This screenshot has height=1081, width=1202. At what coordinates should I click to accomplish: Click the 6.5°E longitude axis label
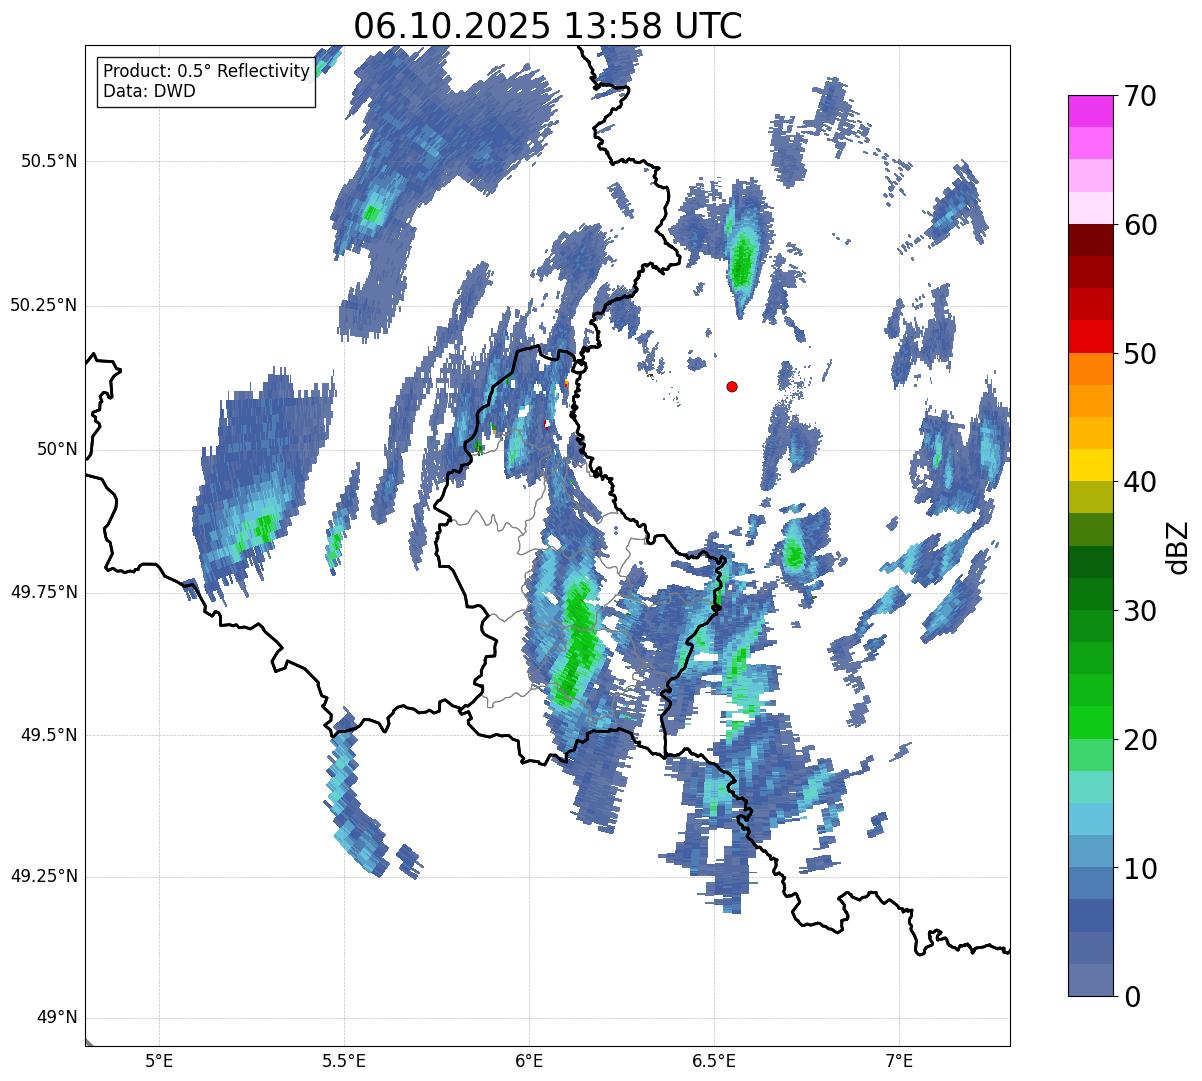[714, 1060]
